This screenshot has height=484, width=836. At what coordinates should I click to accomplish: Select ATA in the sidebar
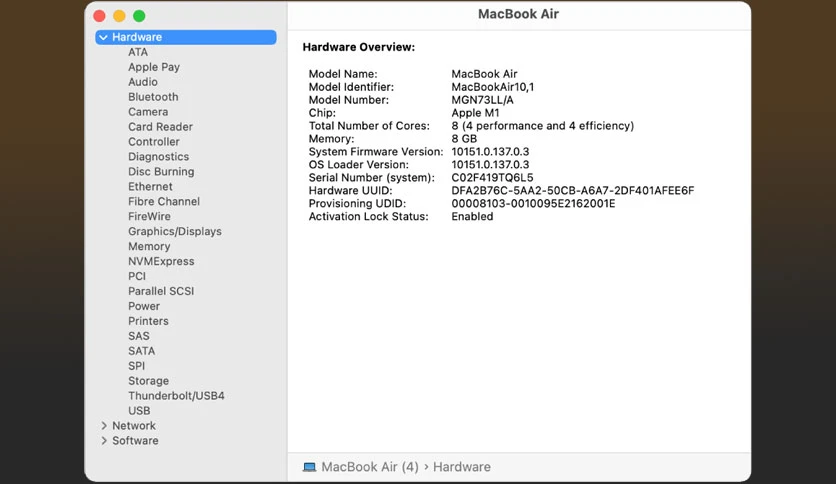(138, 52)
